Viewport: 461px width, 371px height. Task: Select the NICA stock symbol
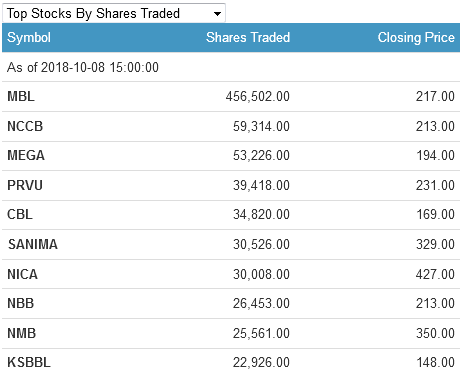point(23,274)
